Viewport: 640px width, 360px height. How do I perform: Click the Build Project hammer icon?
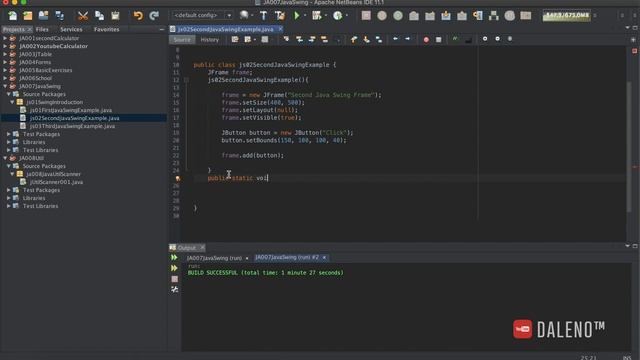tap(263, 16)
